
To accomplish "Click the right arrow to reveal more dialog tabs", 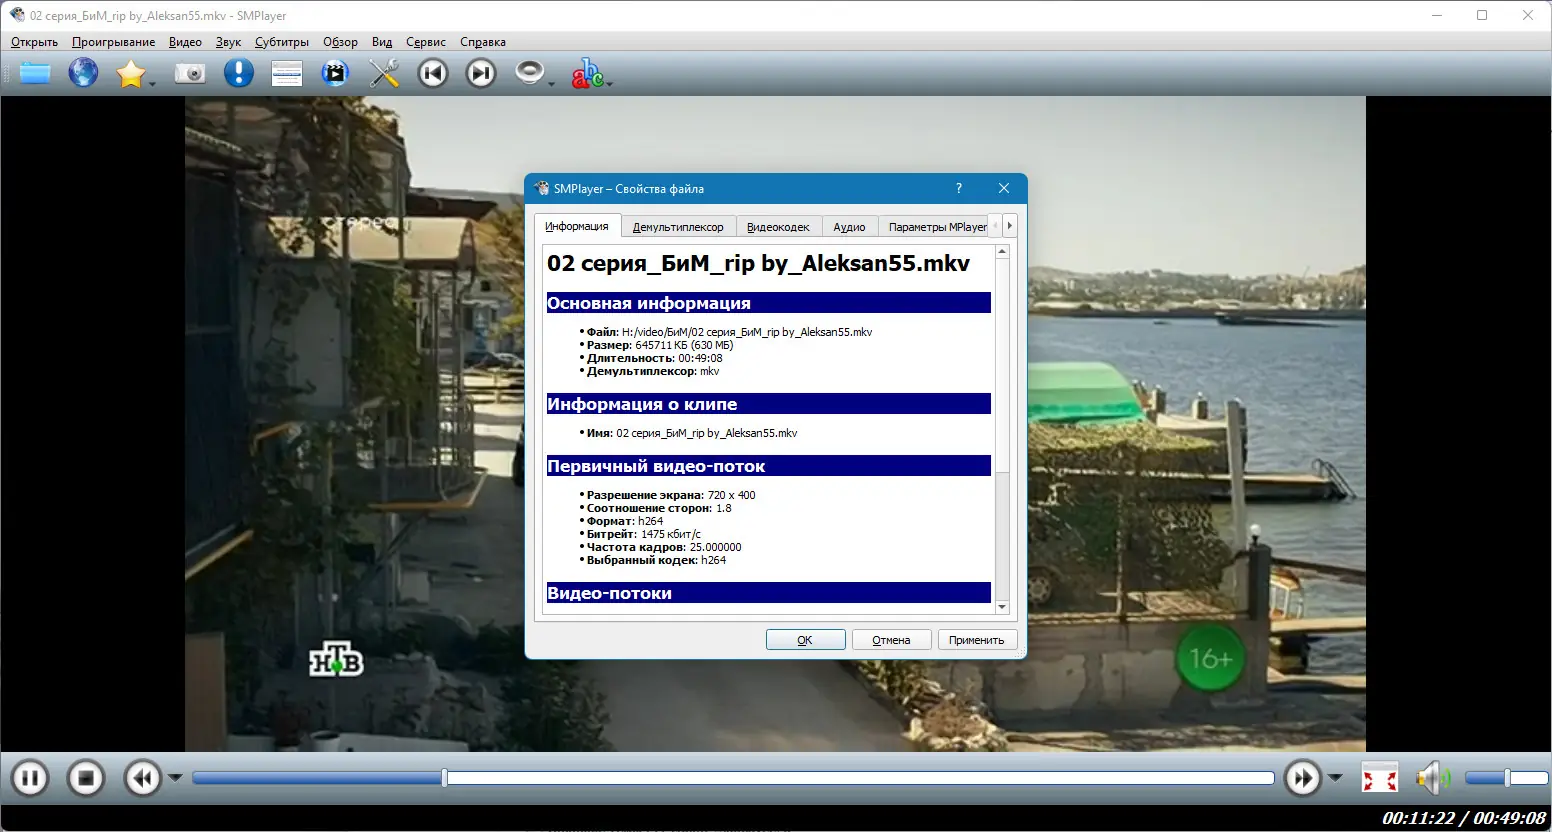I will point(1009,226).
